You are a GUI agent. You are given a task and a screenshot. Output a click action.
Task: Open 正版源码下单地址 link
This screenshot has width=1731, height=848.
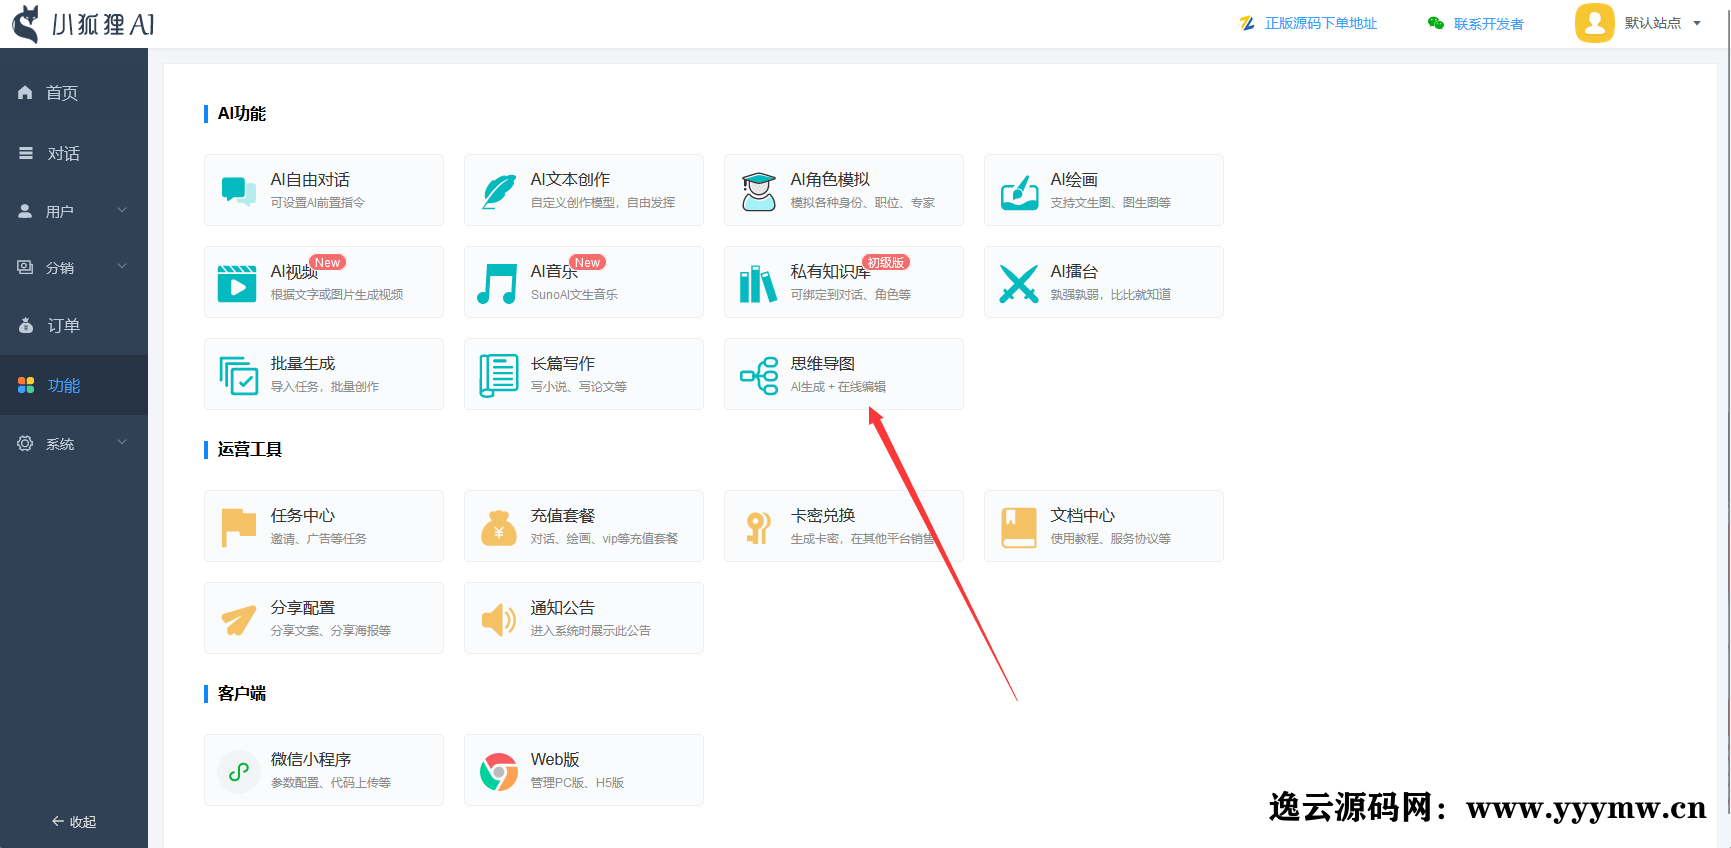pyautogui.click(x=1320, y=23)
